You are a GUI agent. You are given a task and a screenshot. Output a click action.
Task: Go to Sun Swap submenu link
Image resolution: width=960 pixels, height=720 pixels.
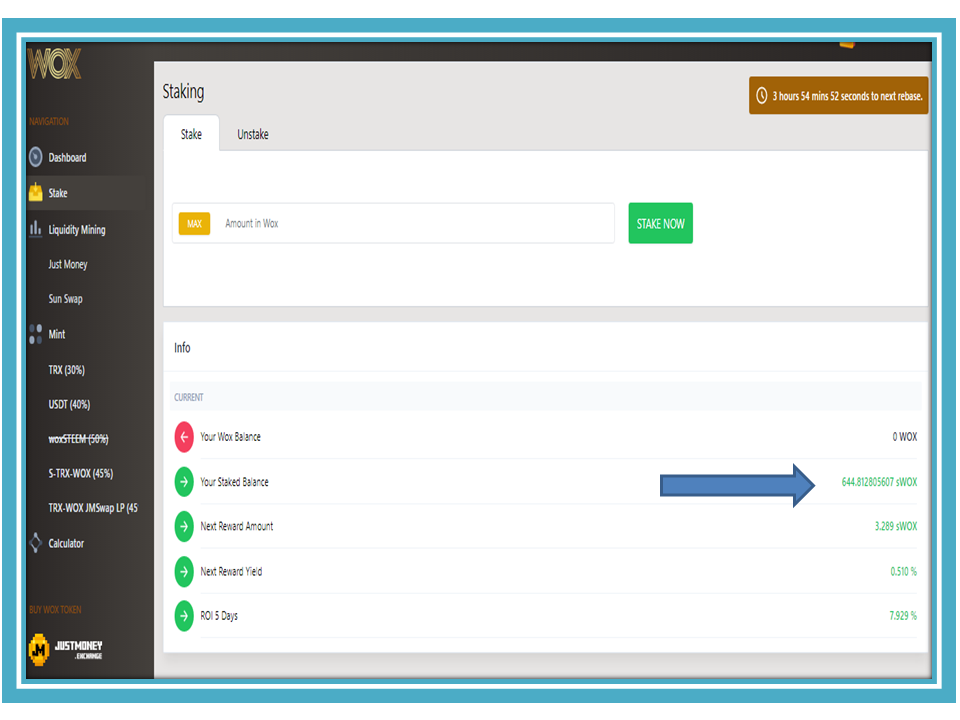(66, 299)
